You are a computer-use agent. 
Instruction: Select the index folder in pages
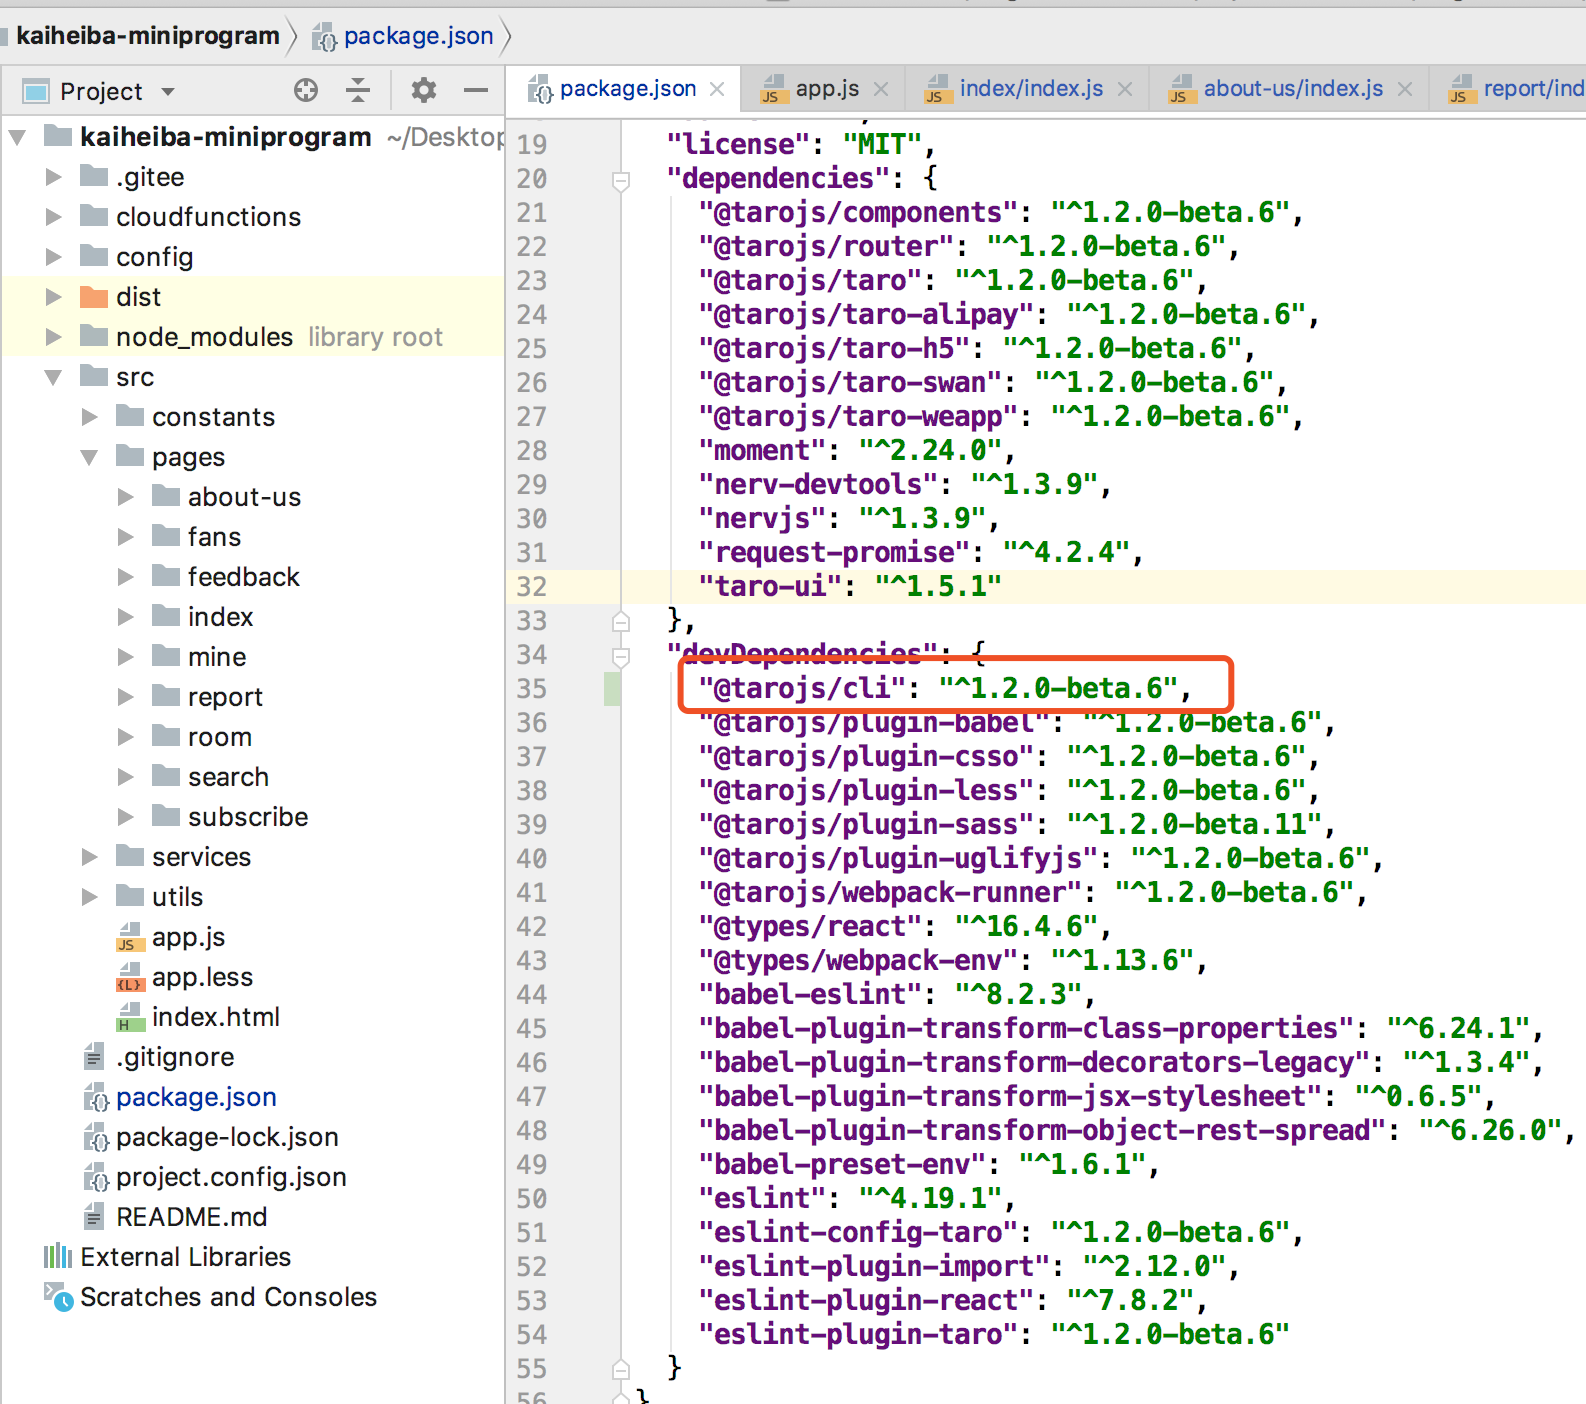(220, 617)
